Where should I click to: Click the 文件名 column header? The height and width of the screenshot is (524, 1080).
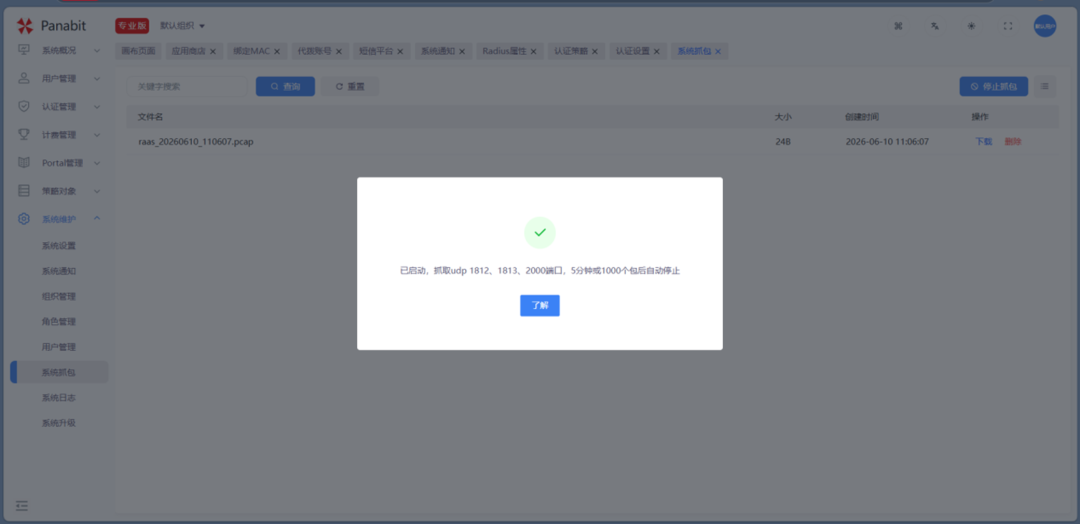(x=150, y=117)
